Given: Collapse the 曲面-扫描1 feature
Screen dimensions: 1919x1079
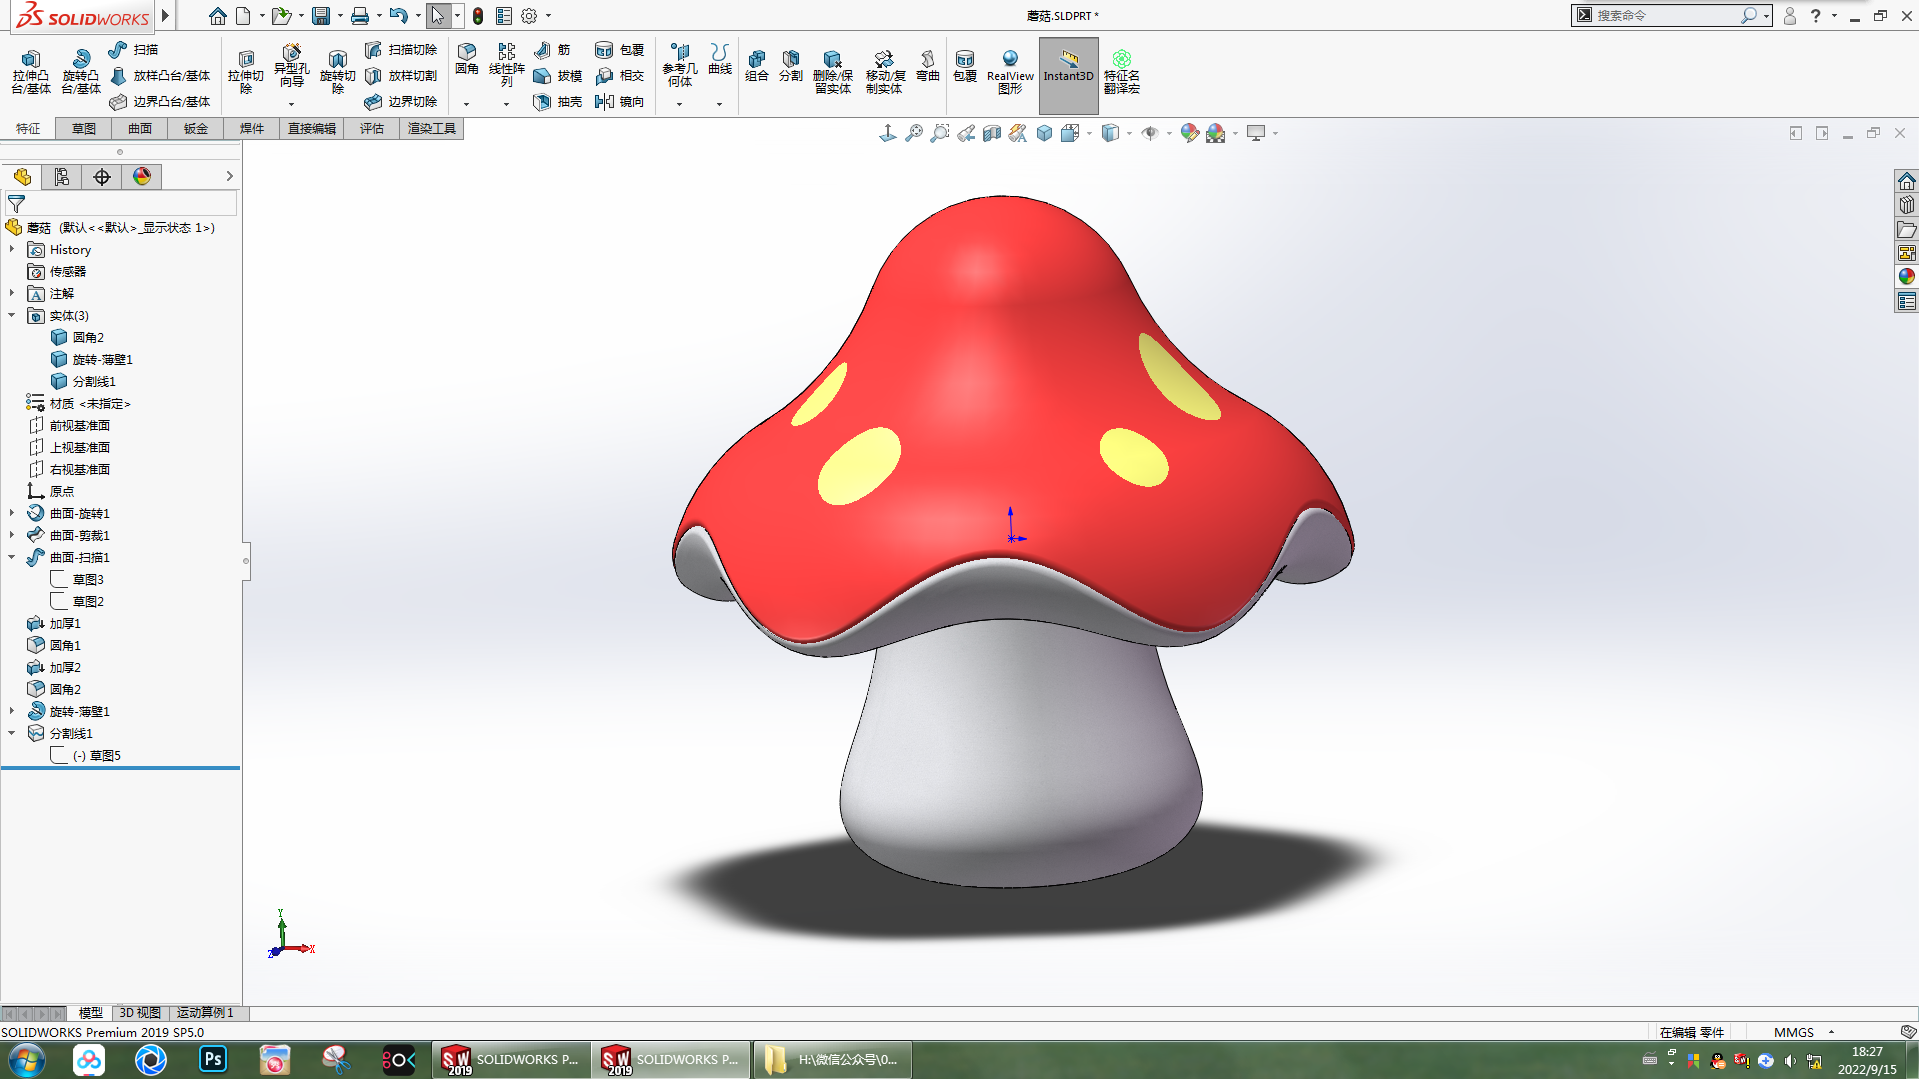Looking at the screenshot, I should click(x=12, y=557).
